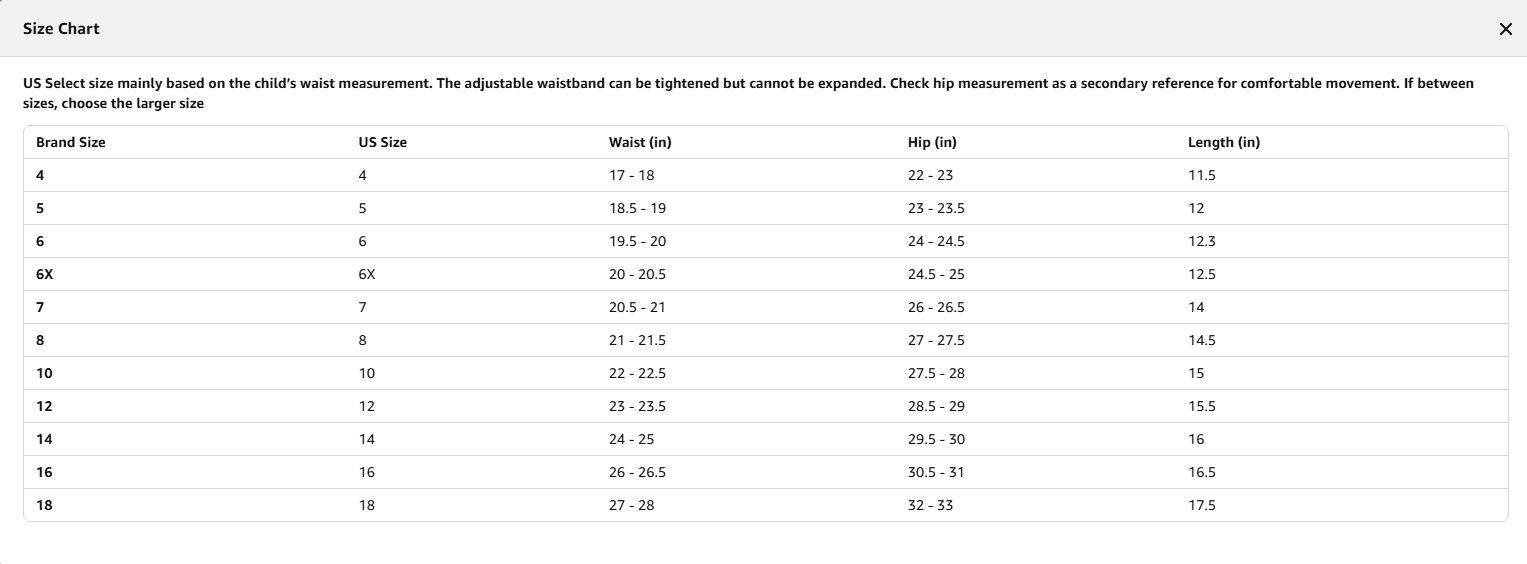The image size is (1527, 564).
Task: Click the Length (in) column header
Action: (1223, 142)
